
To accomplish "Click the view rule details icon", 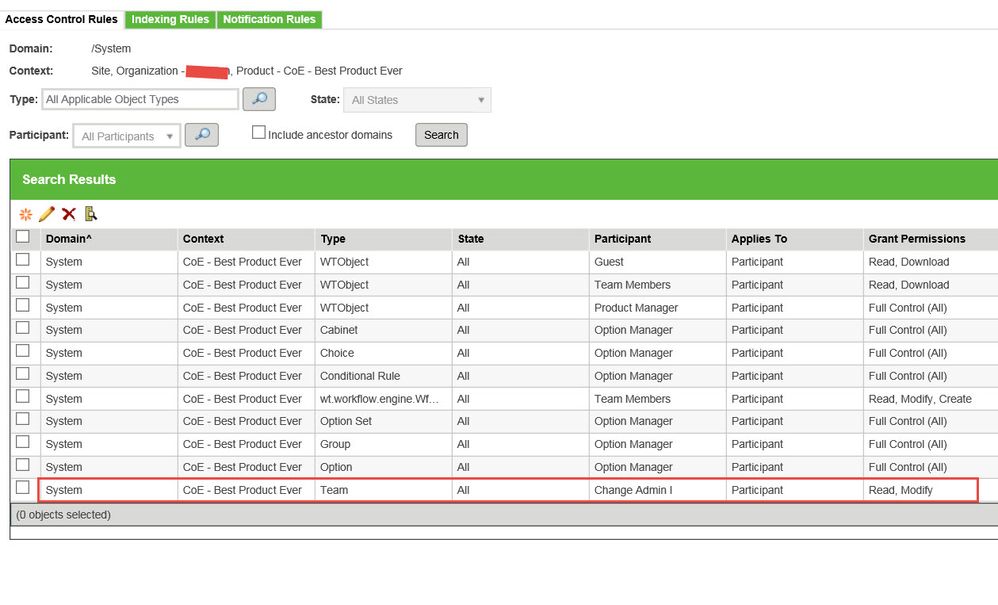I will 91,214.
